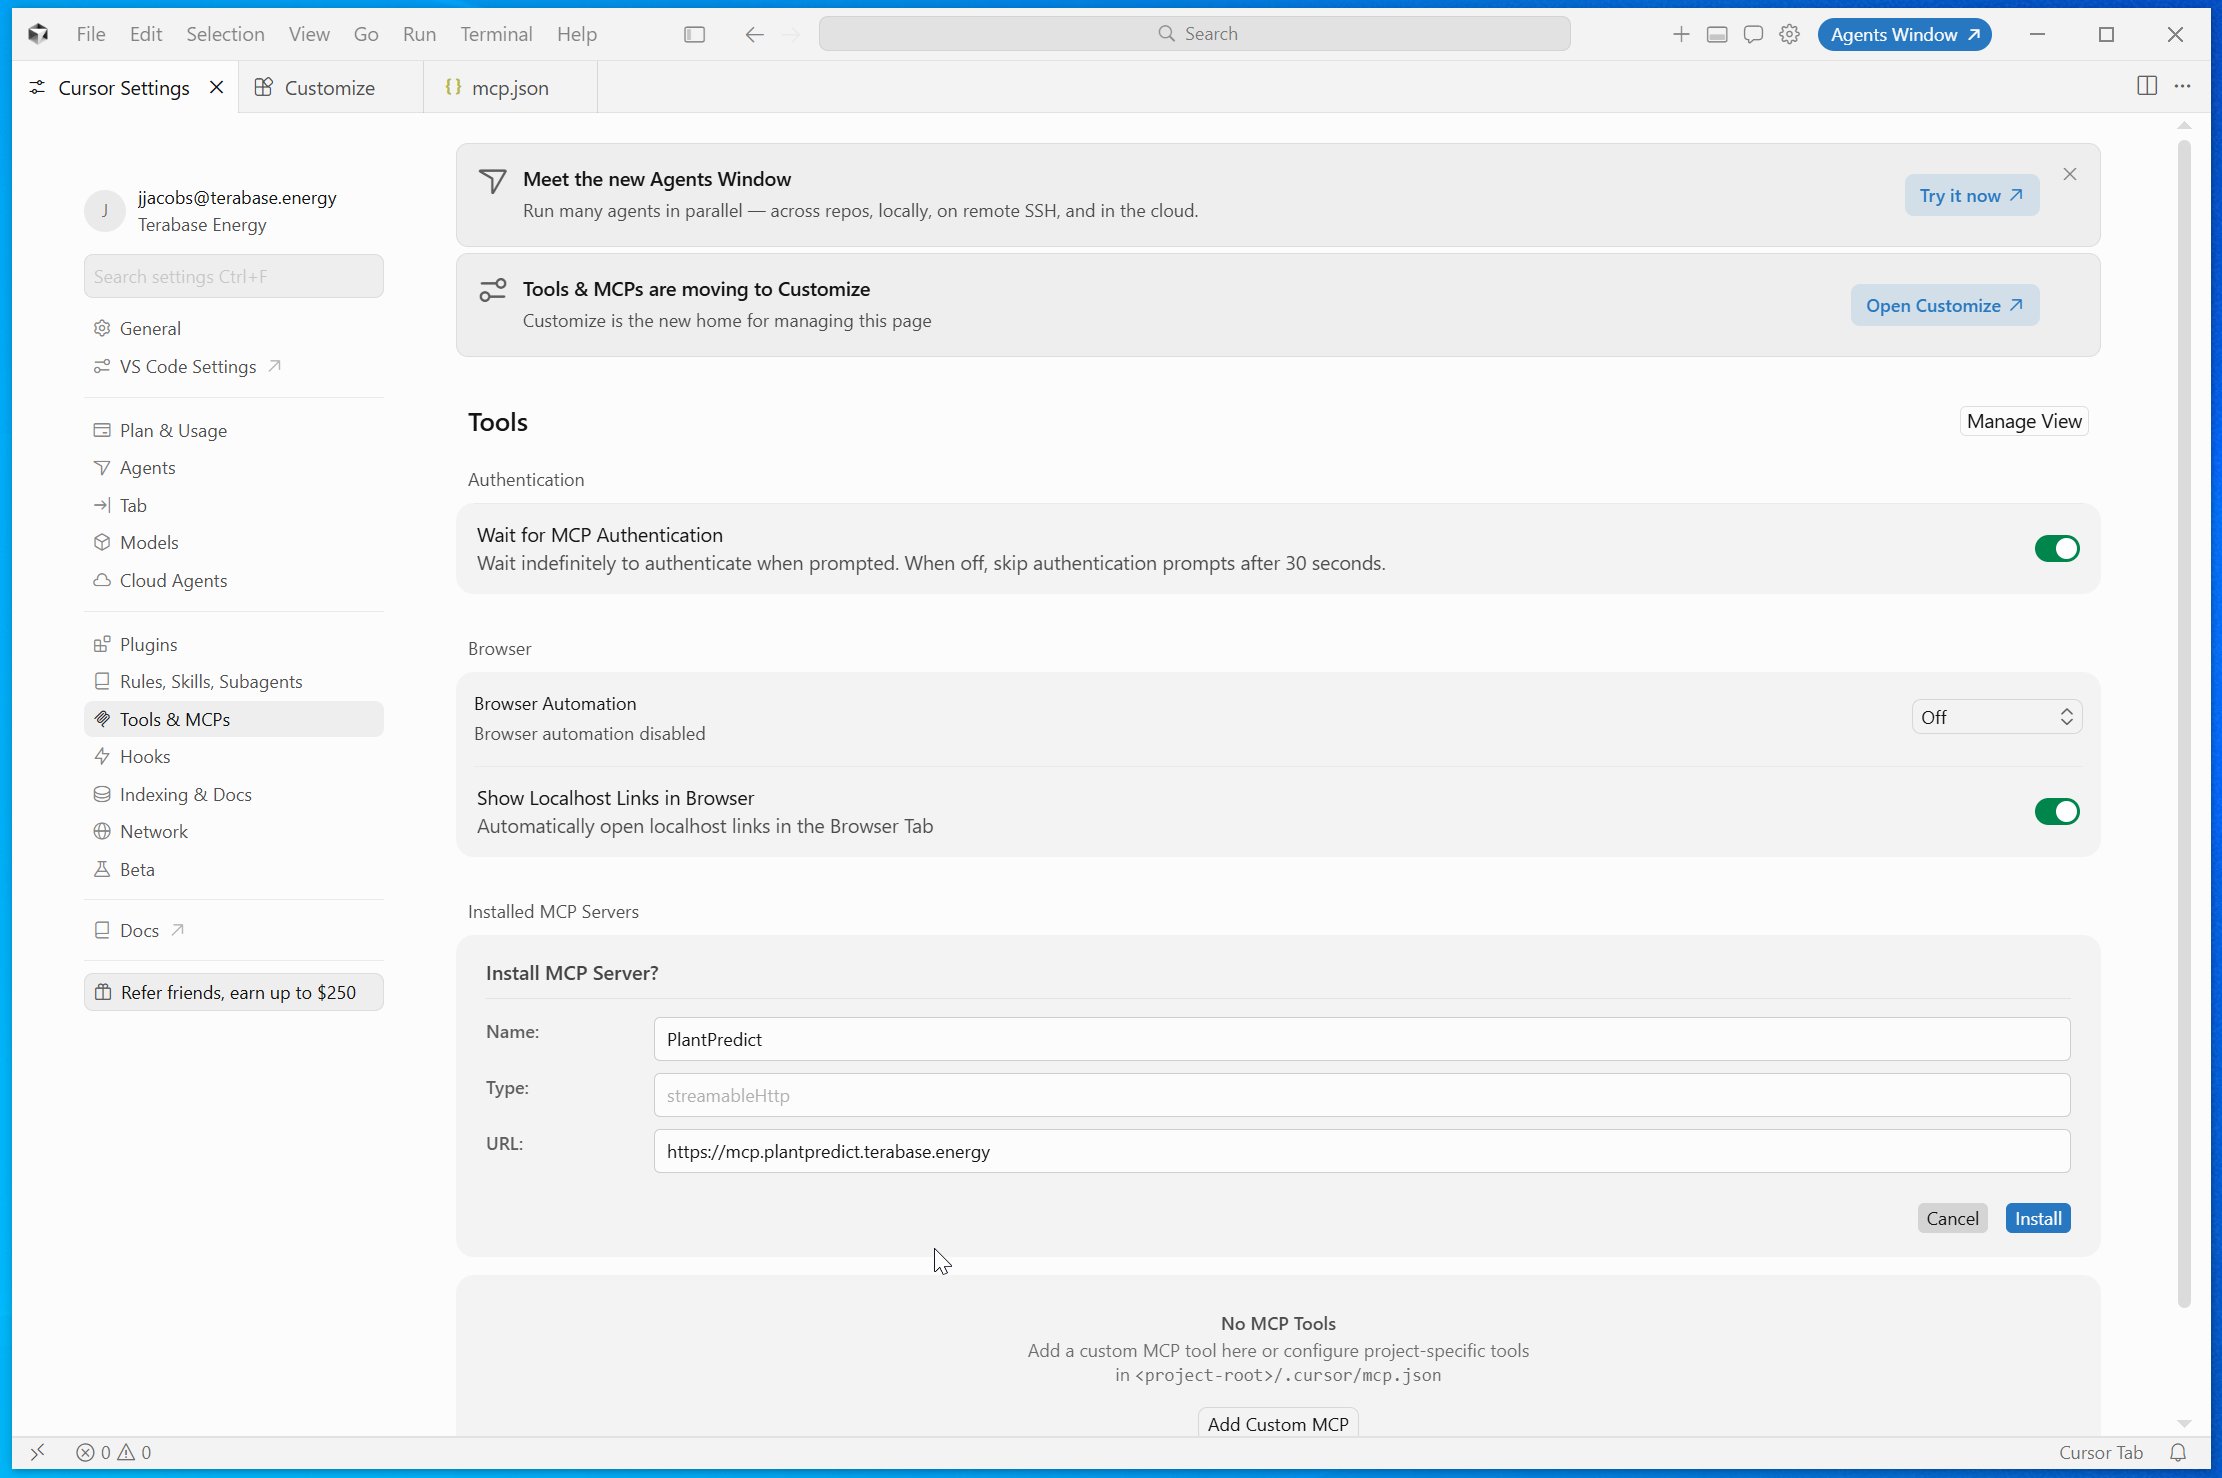
Task: Open Cloud Agents section
Action: [x=234, y=580]
